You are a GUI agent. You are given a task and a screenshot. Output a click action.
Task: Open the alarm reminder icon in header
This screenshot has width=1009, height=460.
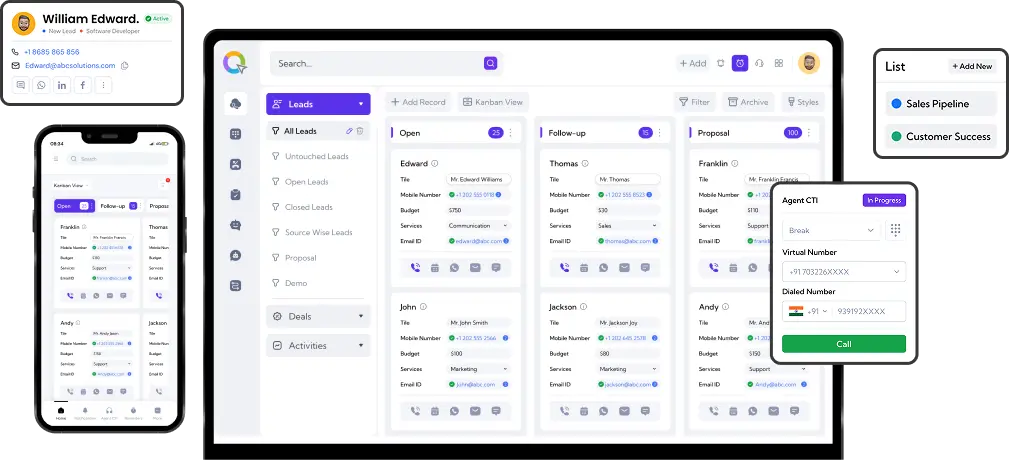pos(740,63)
